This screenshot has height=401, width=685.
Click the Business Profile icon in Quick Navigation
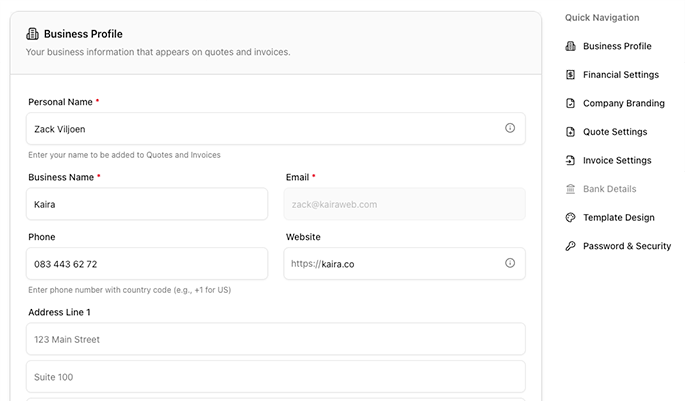pos(571,46)
